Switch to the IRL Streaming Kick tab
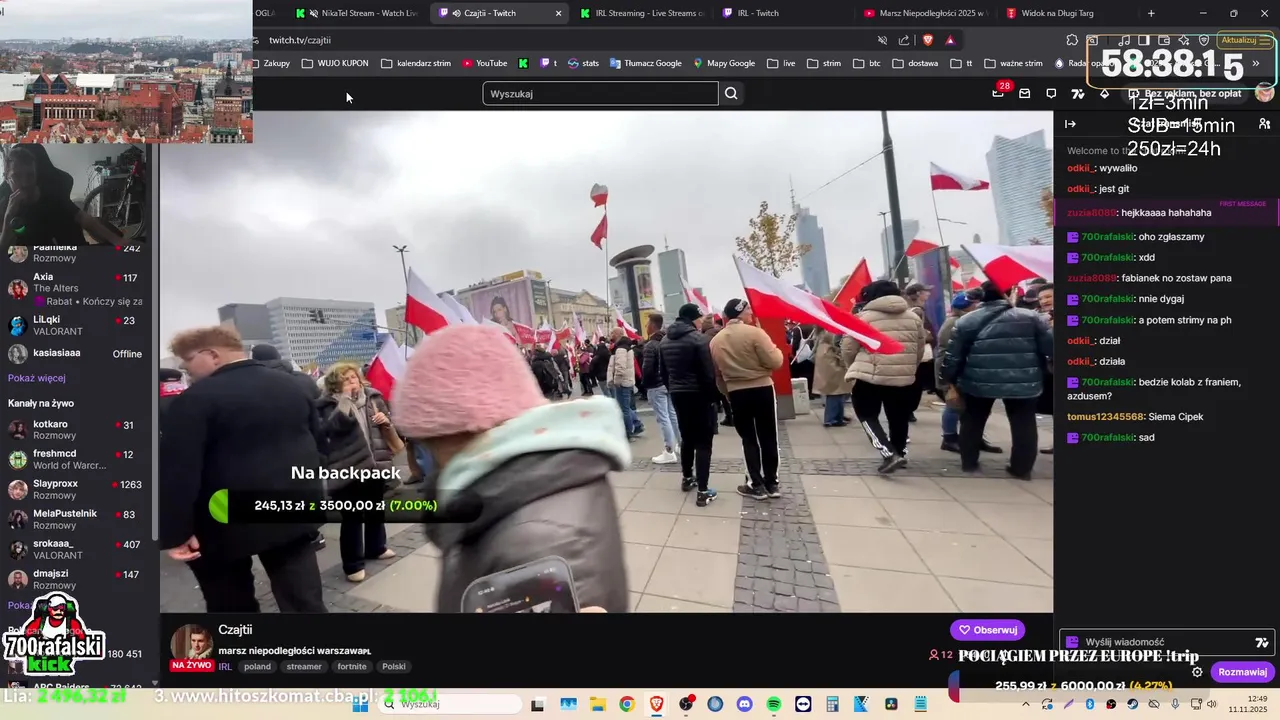The width and height of the screenshot is (1280, 720). pyautogui.click(x=644, y=13)
